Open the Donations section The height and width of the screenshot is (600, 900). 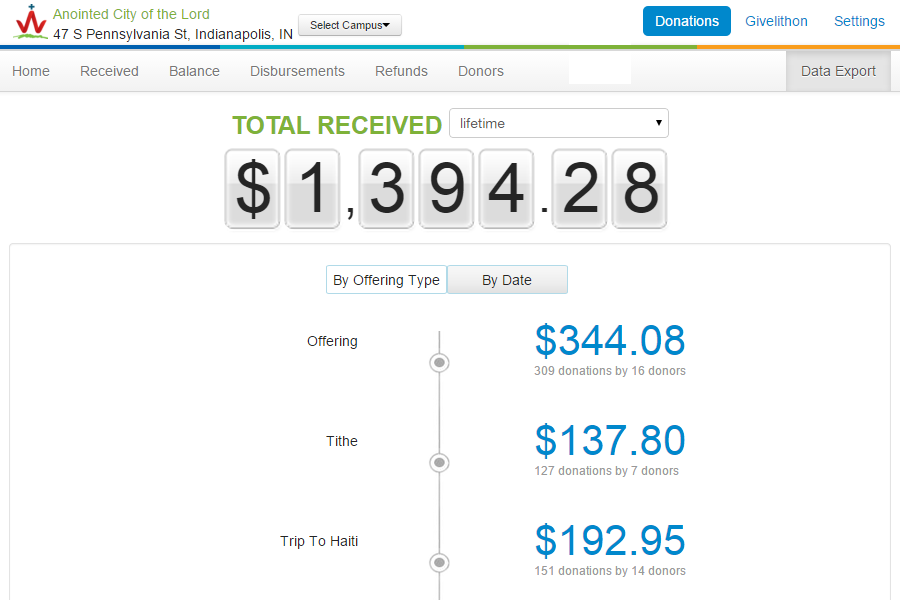point(687,21)
